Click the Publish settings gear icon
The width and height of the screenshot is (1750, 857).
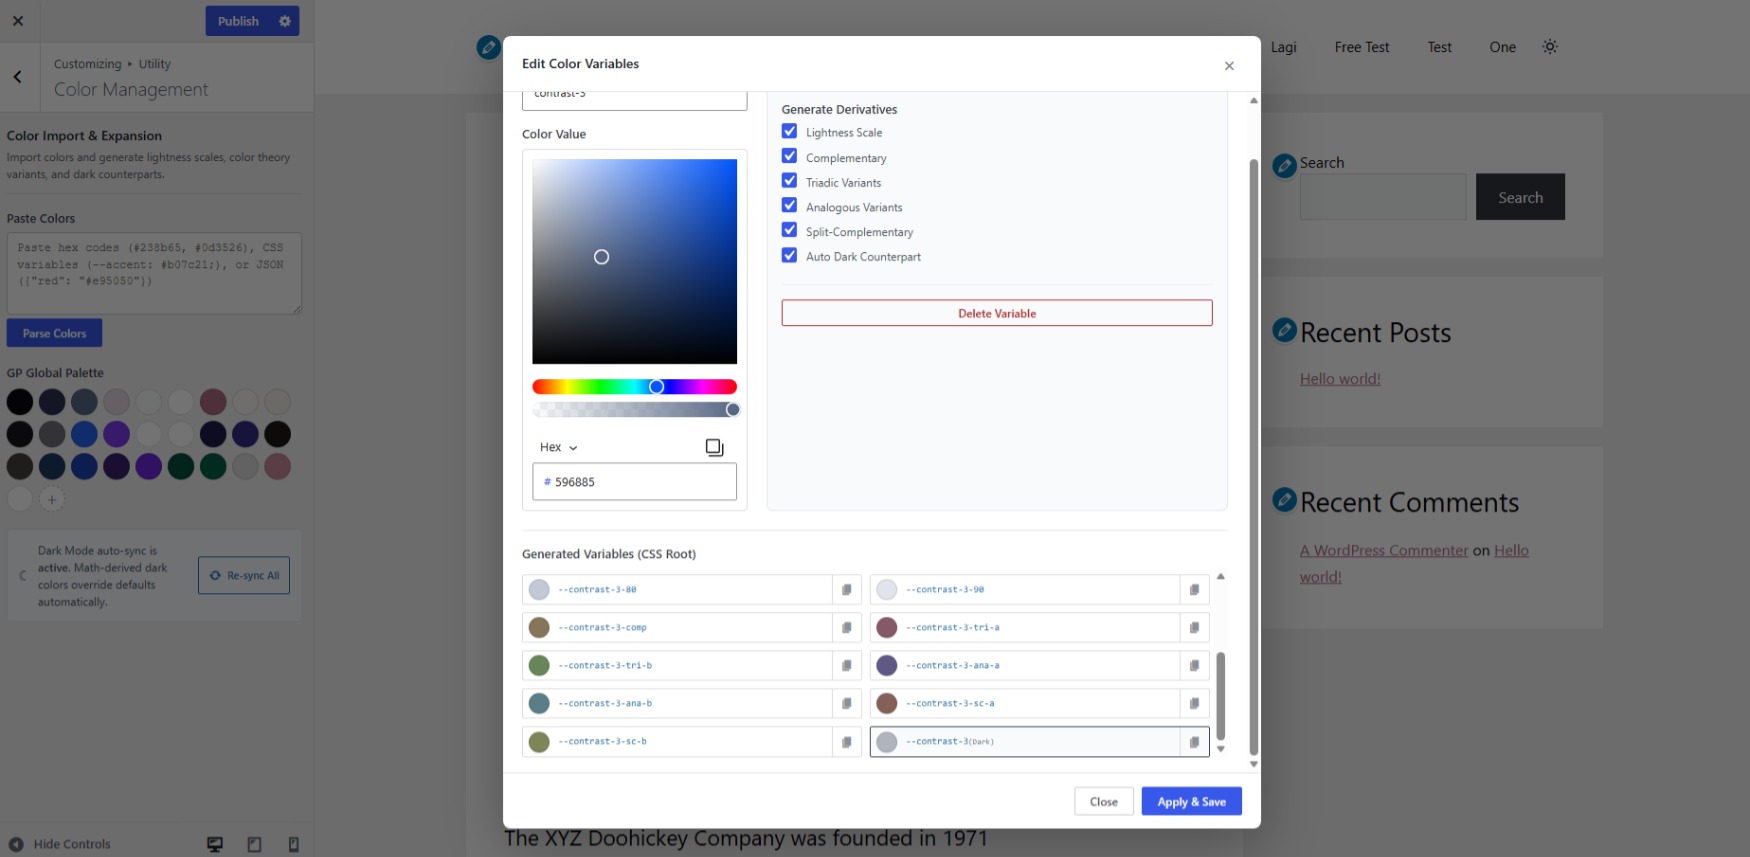click(285, 21)
